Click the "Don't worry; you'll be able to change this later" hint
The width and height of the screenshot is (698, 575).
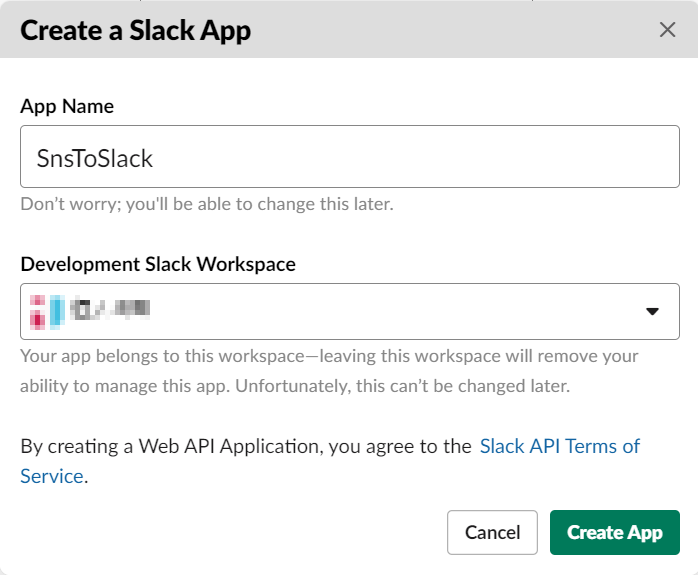click(207, 204)
